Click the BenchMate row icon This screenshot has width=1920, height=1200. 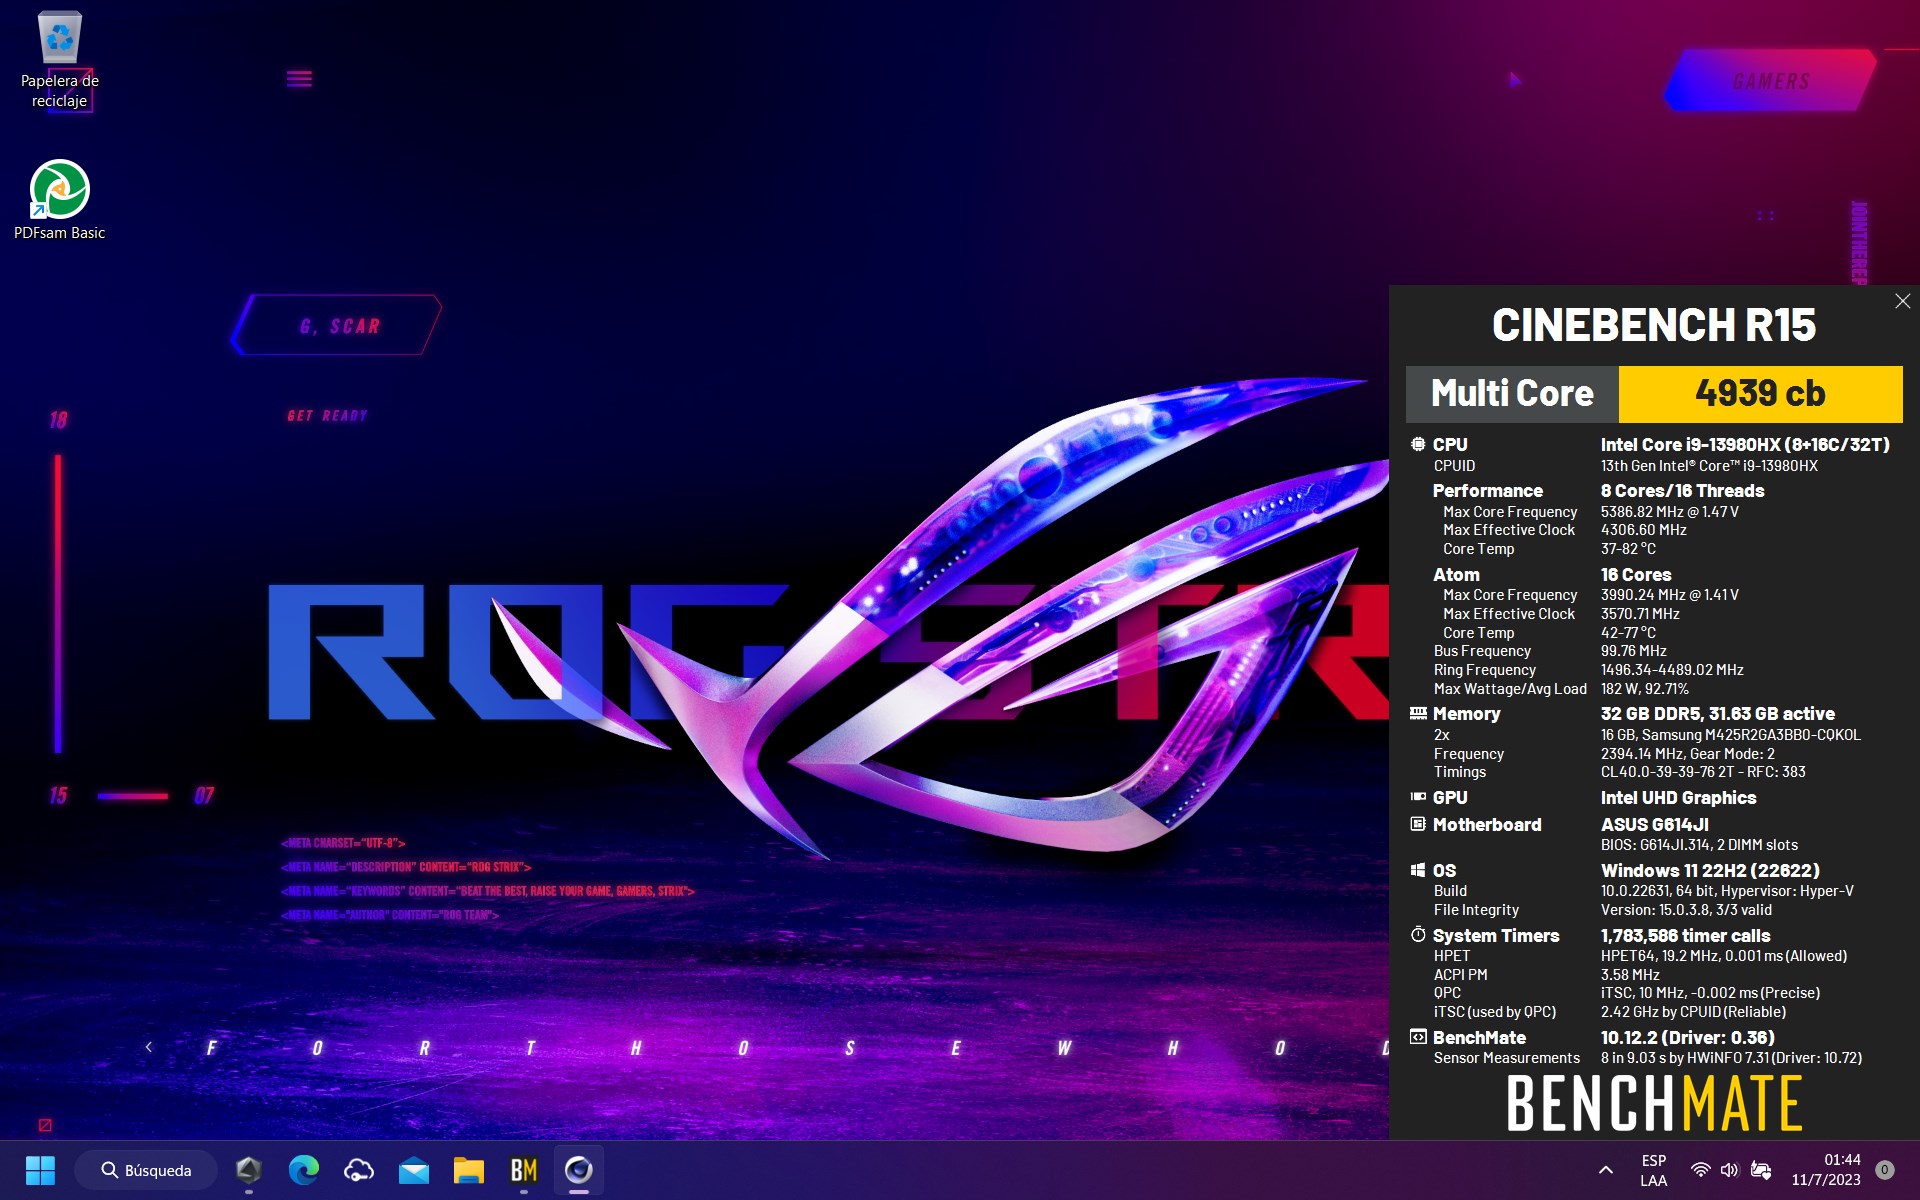(1418, 1037)
